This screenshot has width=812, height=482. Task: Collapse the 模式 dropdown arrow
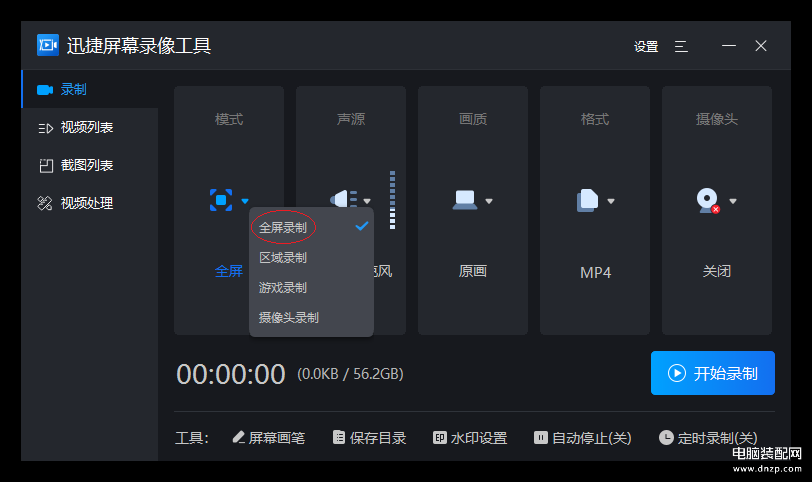(x=245, y=201)
